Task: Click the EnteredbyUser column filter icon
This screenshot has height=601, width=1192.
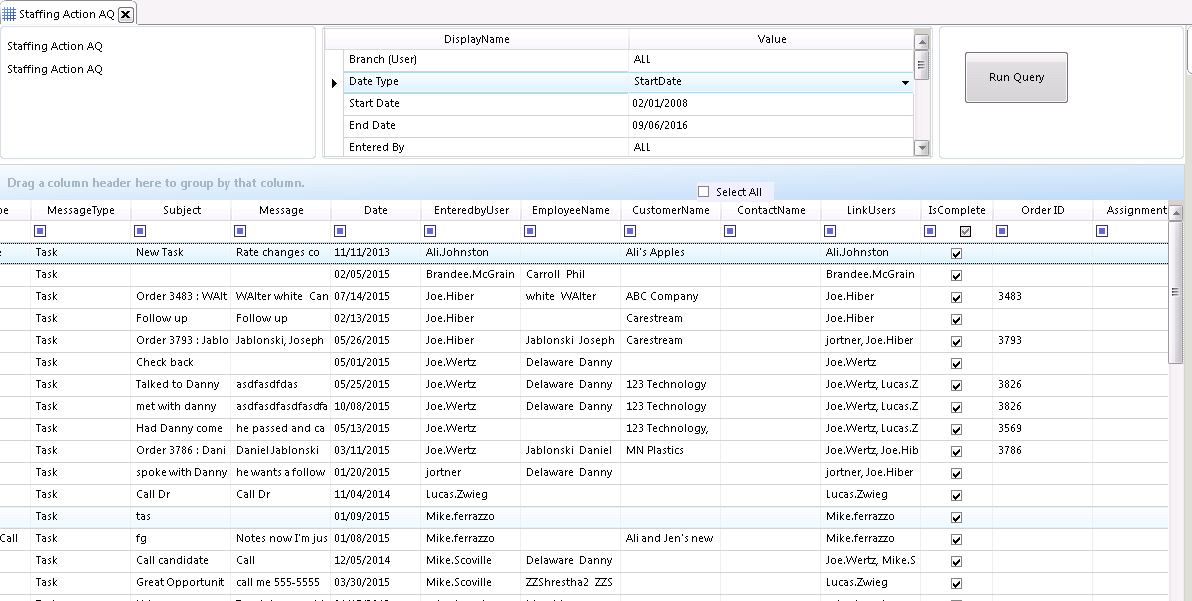Action: pos(430,231)
